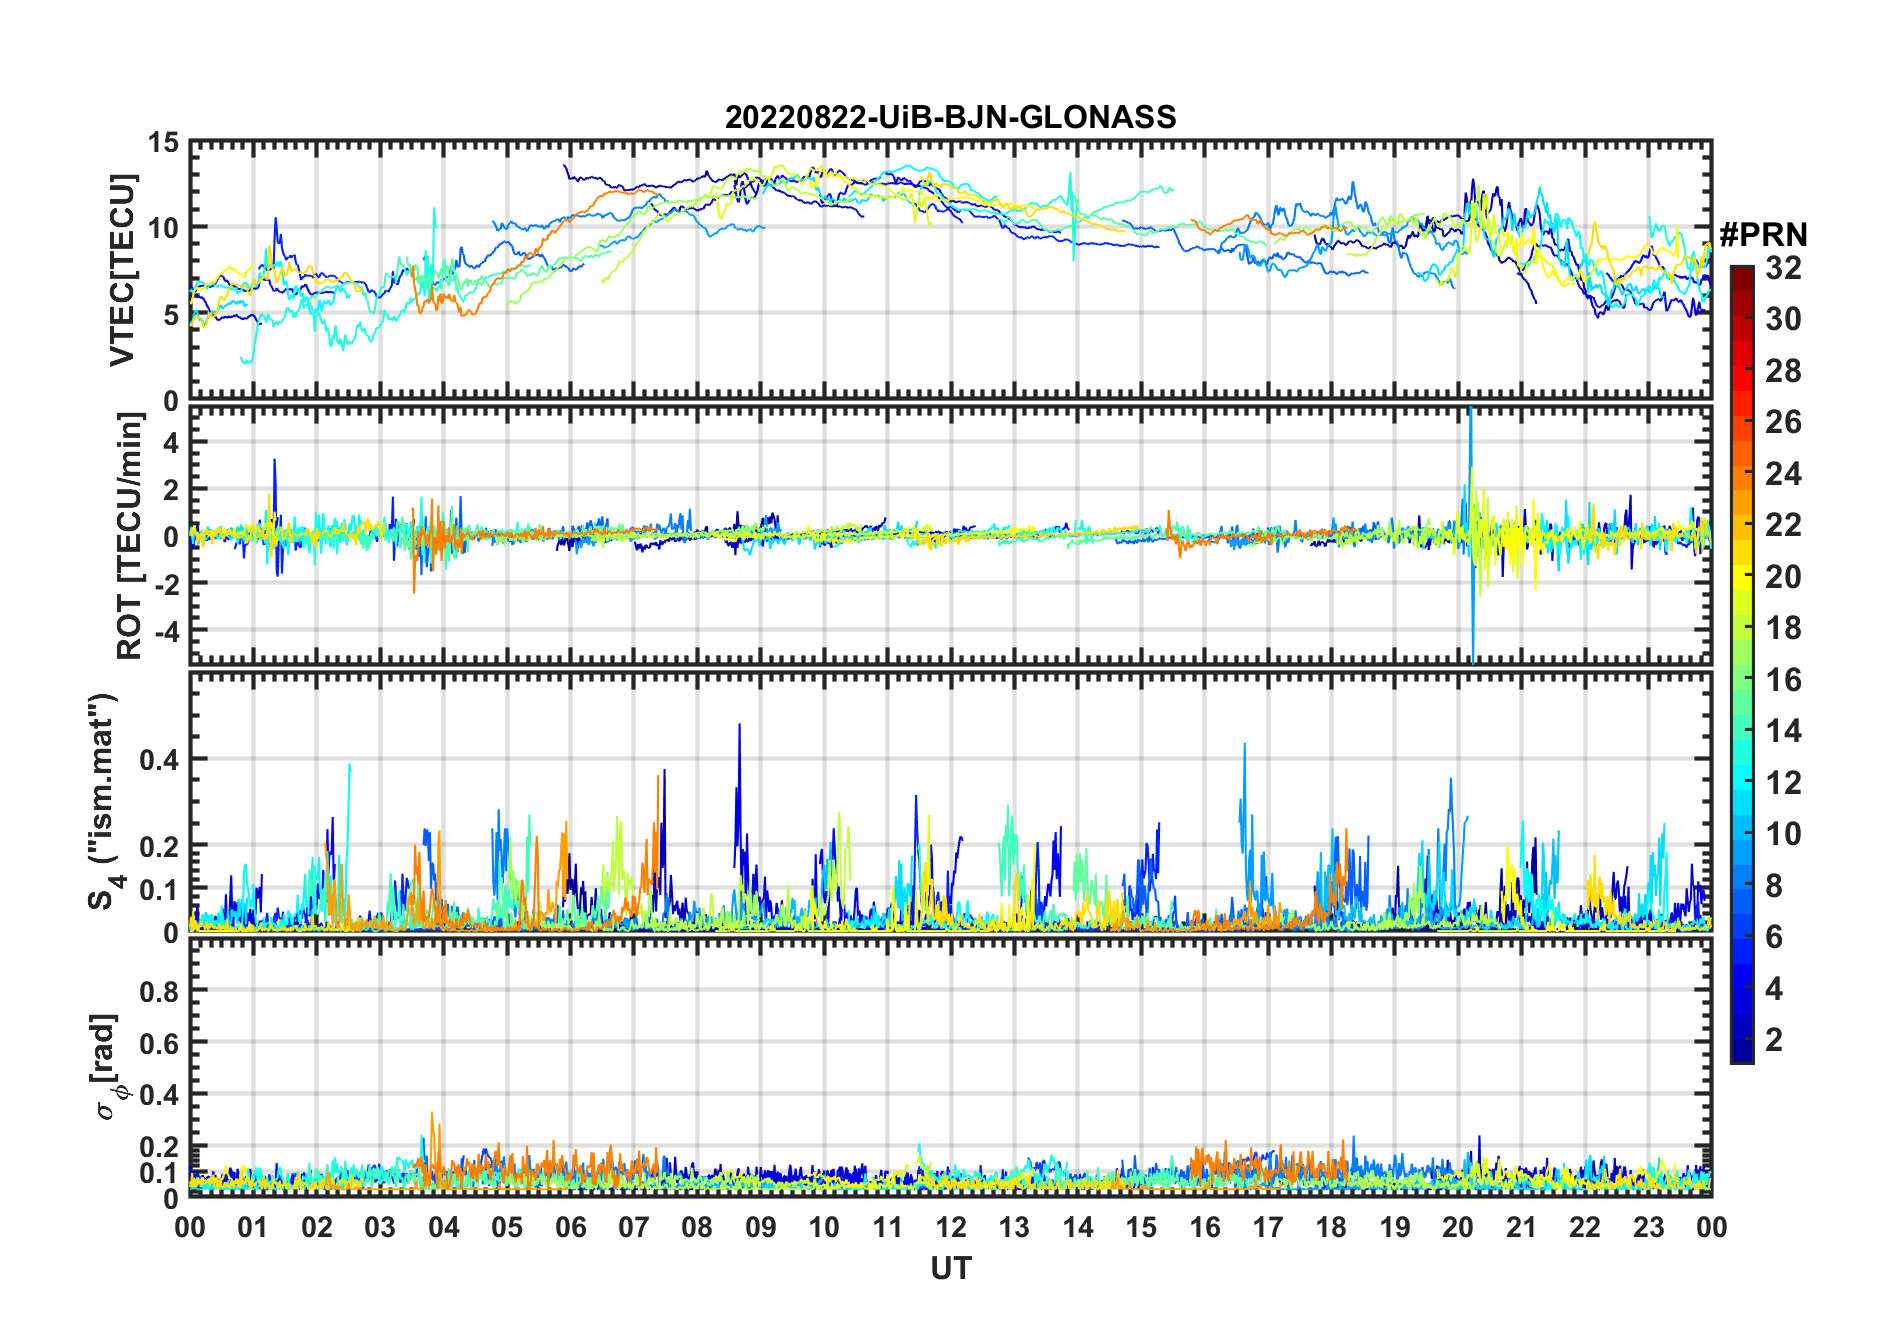Click the -2 tick on ROT axis
The width and height of the screenshot is (1902, 1330).
[x=168, y=584]
